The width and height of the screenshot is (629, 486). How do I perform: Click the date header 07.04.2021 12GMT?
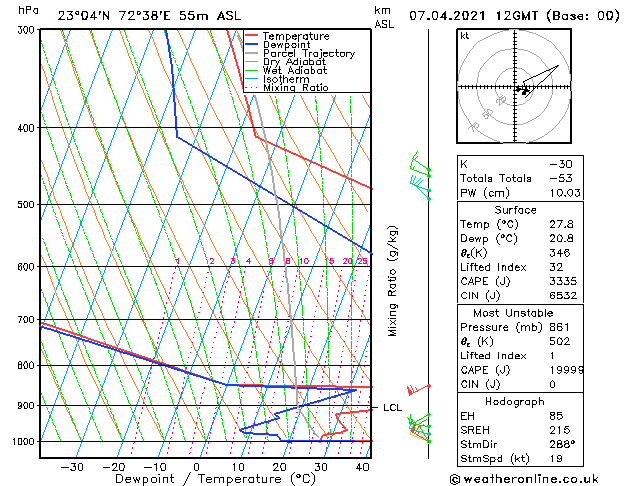[x=513, y=15]
